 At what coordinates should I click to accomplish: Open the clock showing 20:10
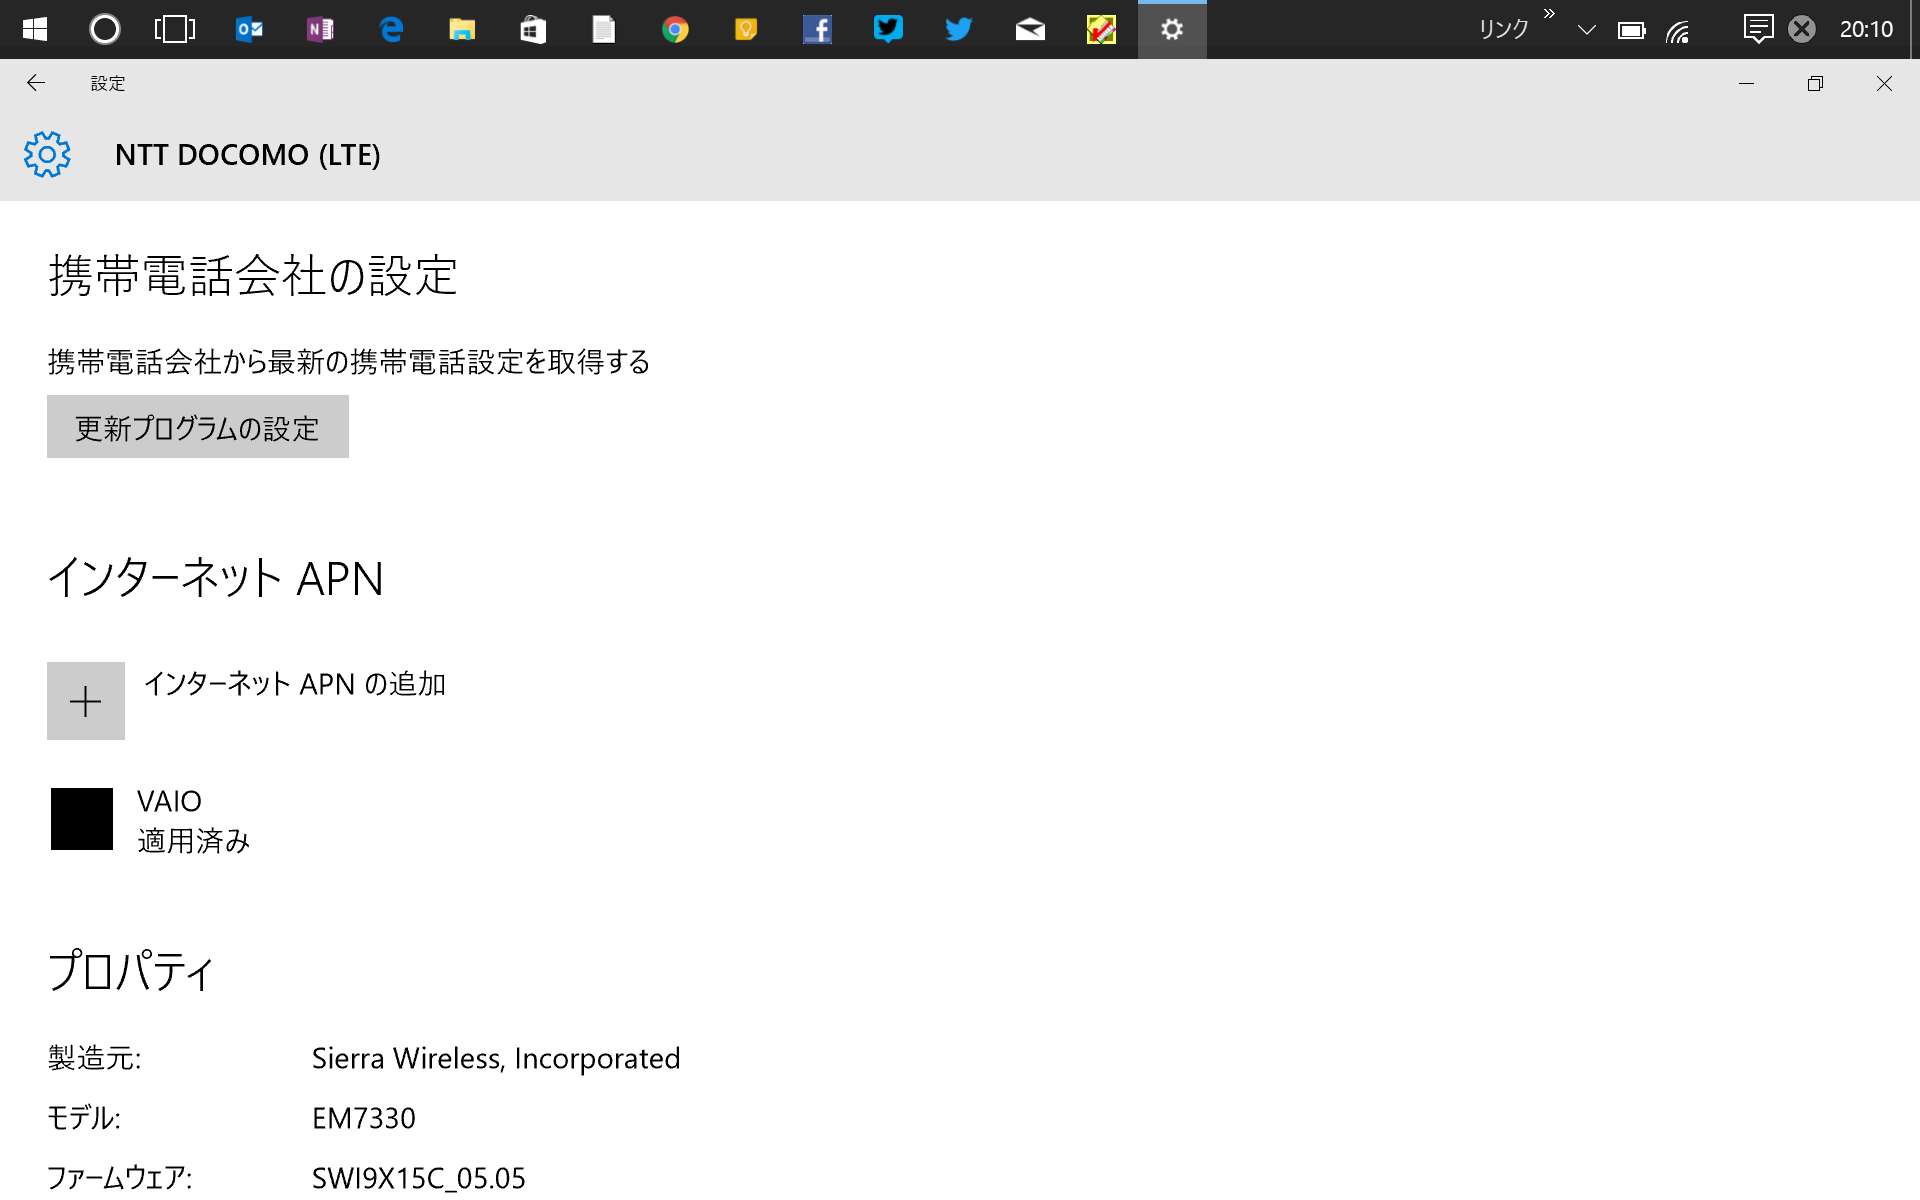click(x=1866, y=30)
